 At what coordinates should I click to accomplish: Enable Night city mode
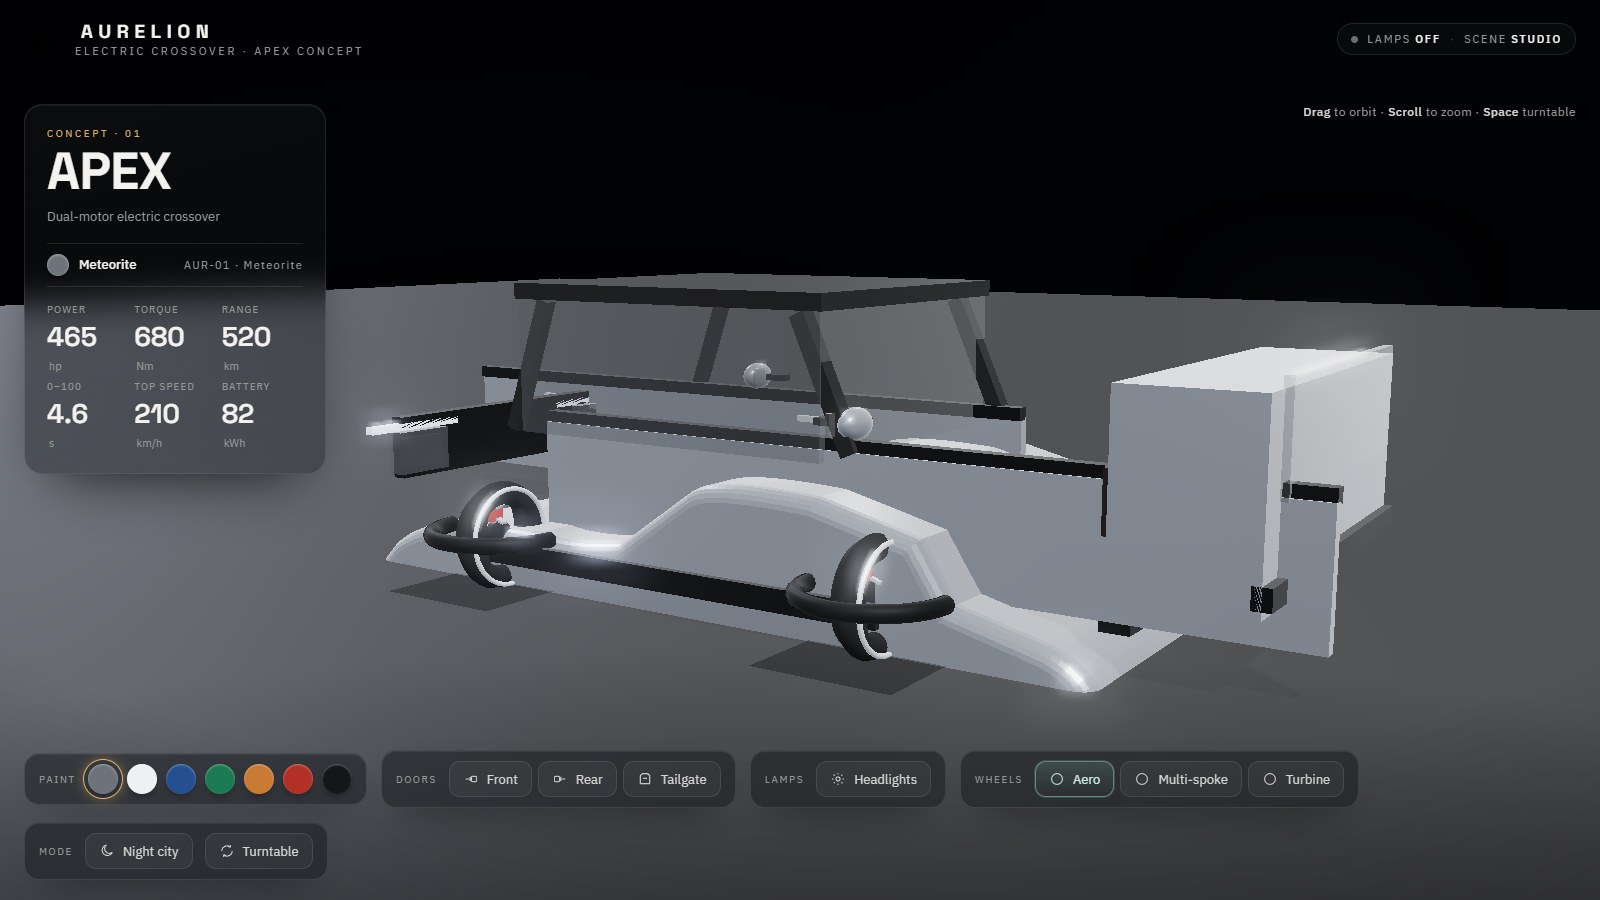(x=139, y=851)
